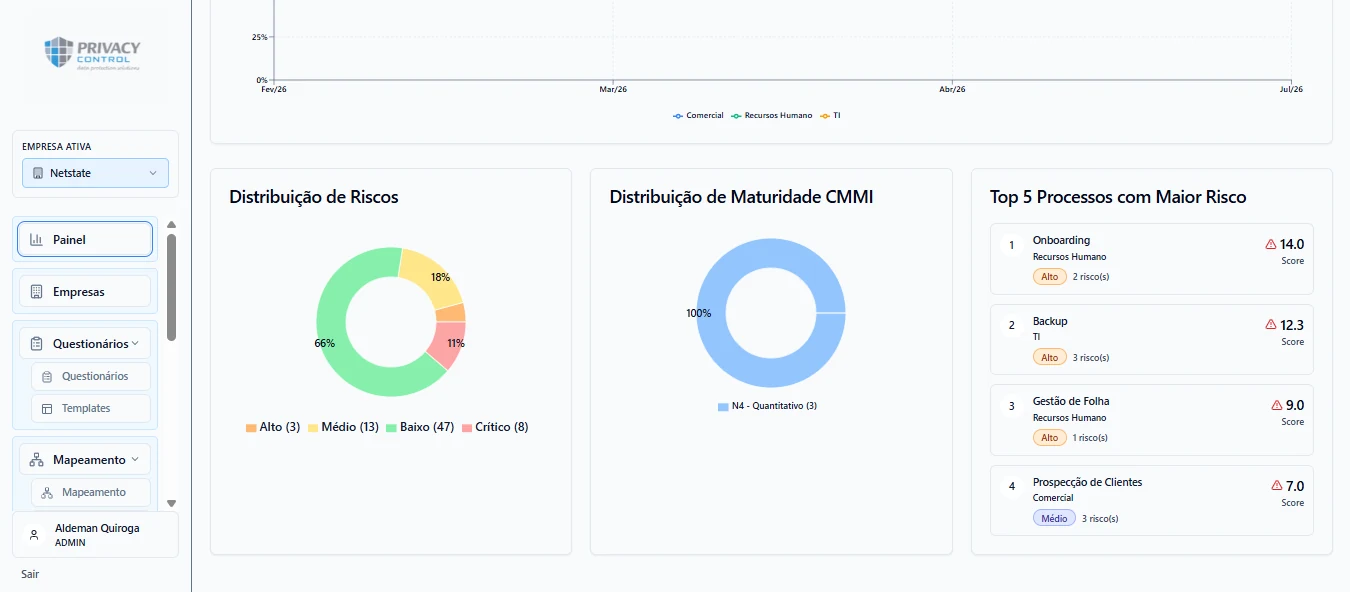Viewport: 1350px width, 592px height.
Task: Click the user avatar icon for Aldeman Quiroga
Action: [34, 535]
